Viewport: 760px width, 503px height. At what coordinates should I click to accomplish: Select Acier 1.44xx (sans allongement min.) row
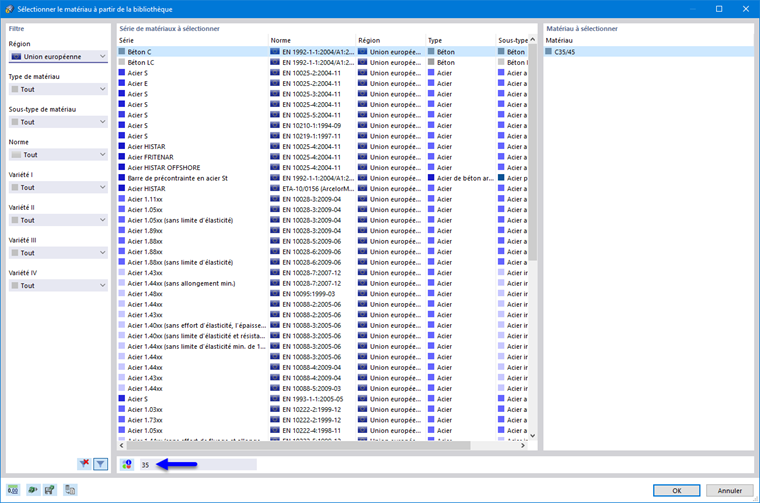pos(323,283)
